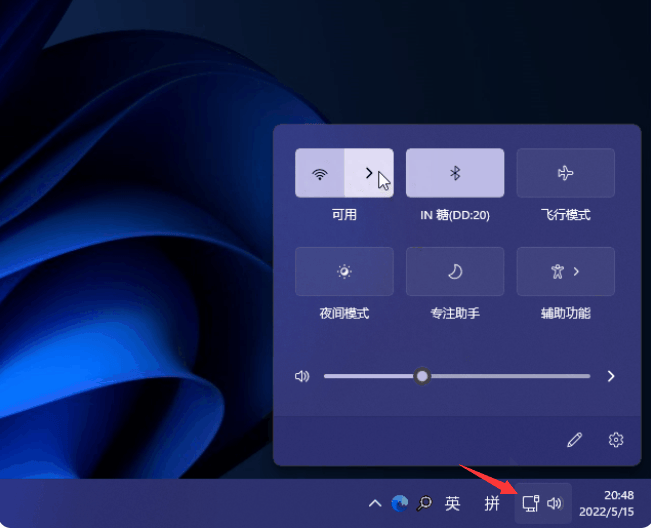Click the pencil icon to edit quick settings
This screenshot has width=651, height=528.
click(x=574, y=439)
